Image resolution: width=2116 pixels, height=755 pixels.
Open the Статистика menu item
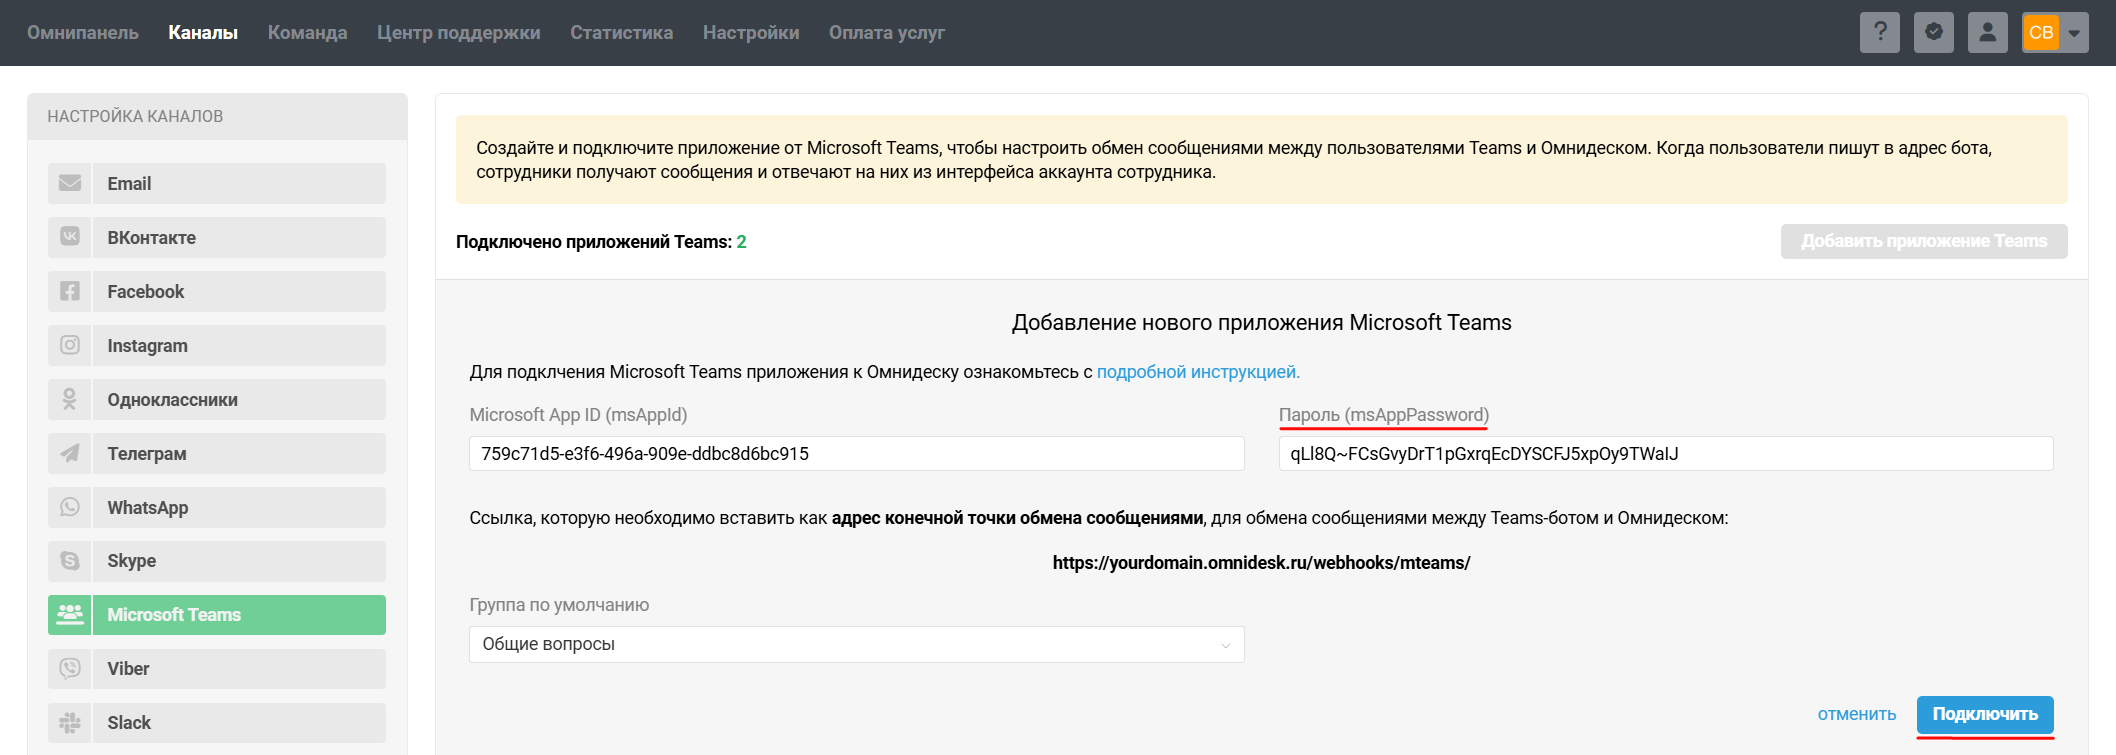622,33
